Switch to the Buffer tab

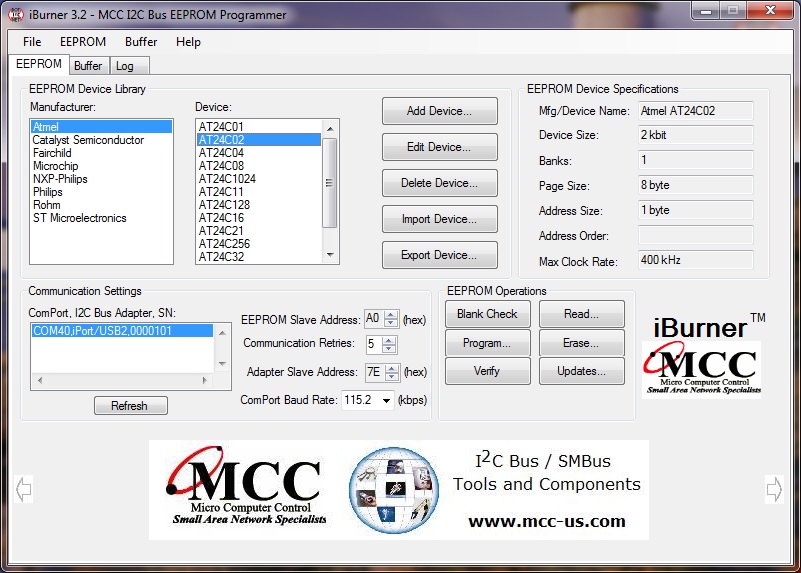[x=88, y=66]
